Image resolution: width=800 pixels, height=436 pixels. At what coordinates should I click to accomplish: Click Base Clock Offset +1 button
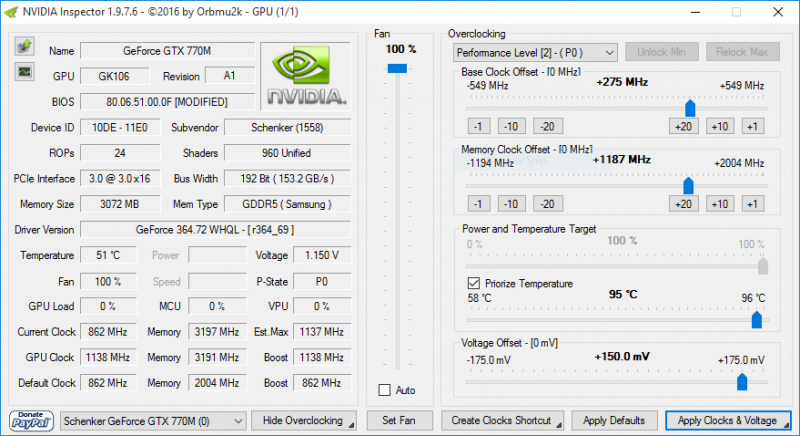point(753,126)
